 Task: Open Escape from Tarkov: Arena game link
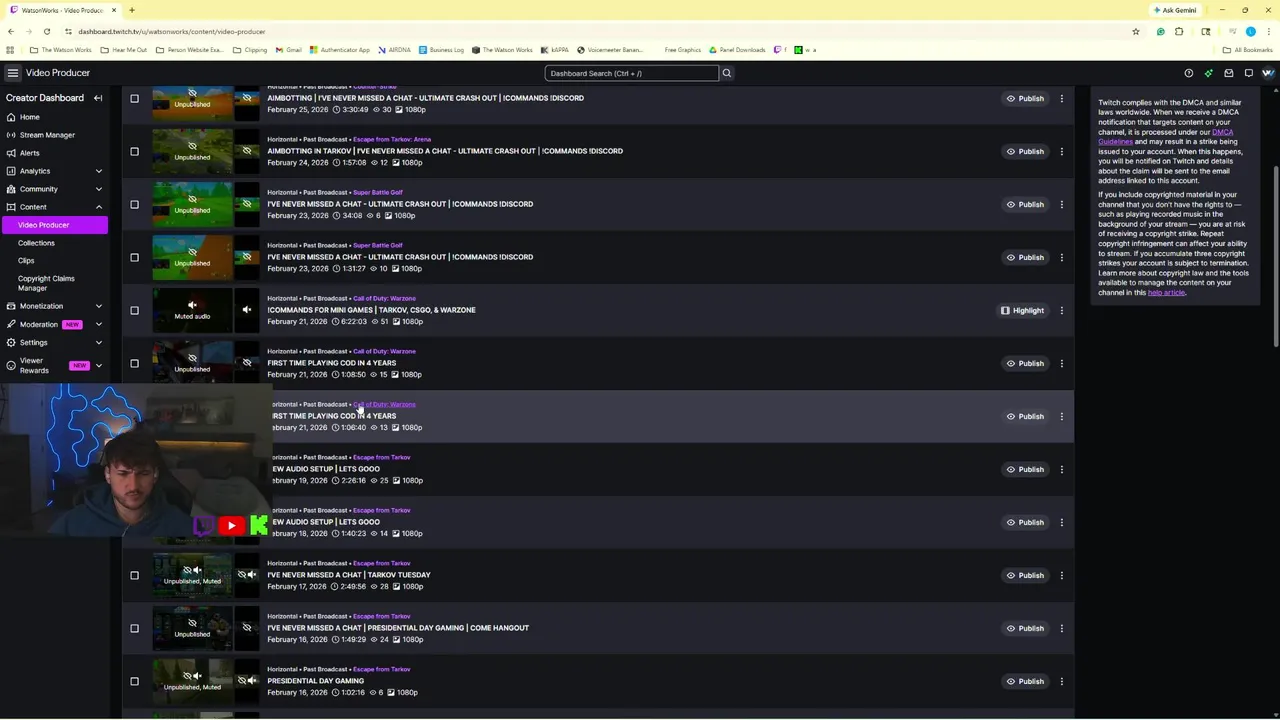pos(391,139)
